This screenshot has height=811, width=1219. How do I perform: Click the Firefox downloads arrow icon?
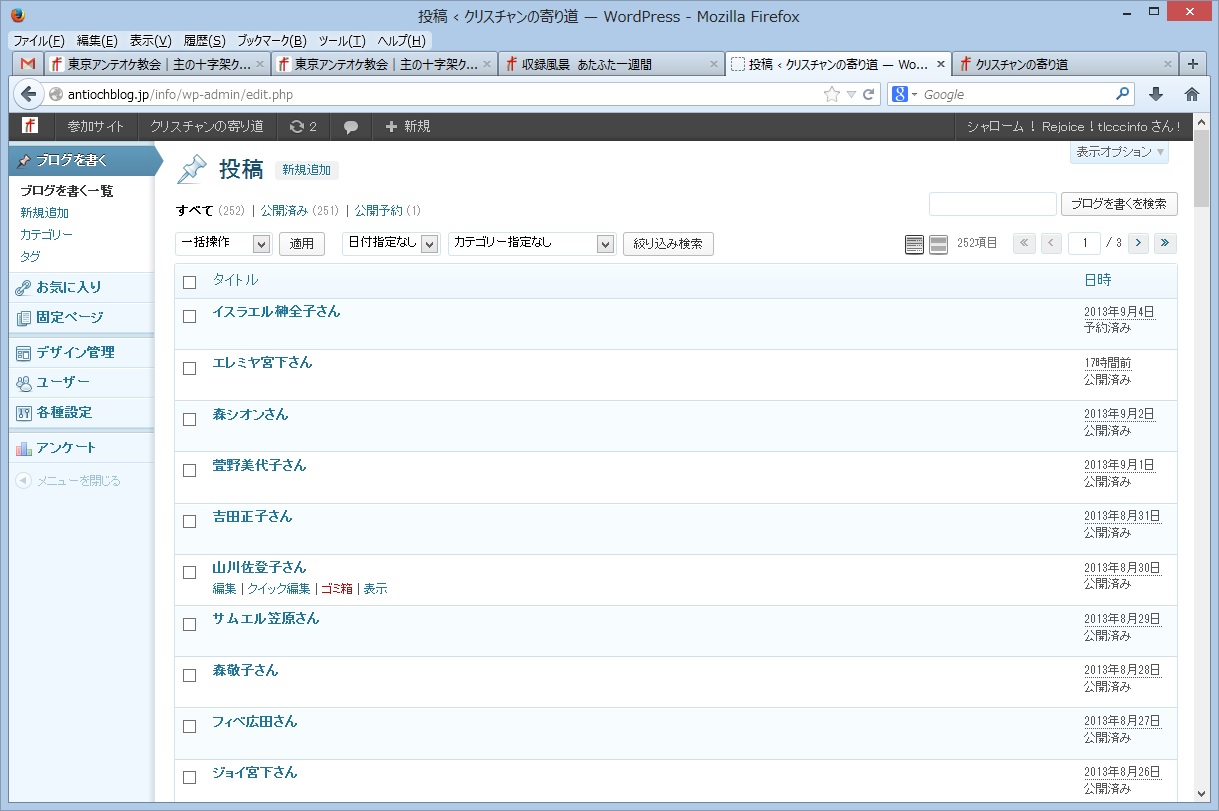1156,94
